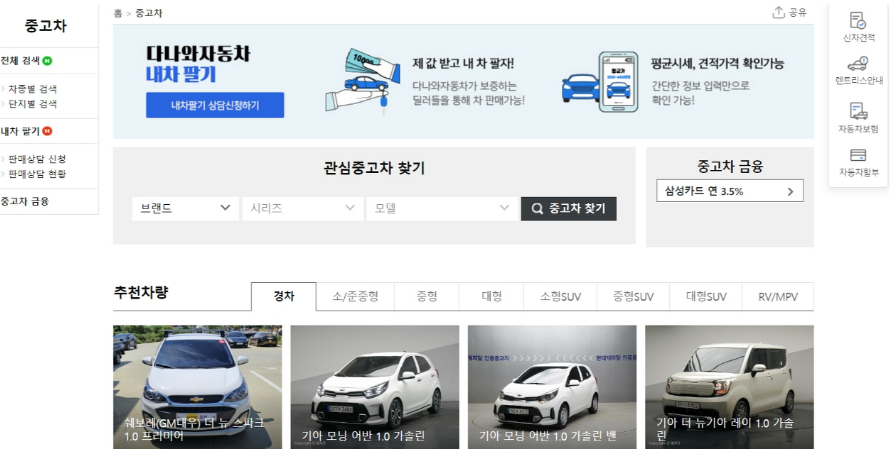Click 추천차량 section heading
The image size is (890, 457).
point(141,293)
